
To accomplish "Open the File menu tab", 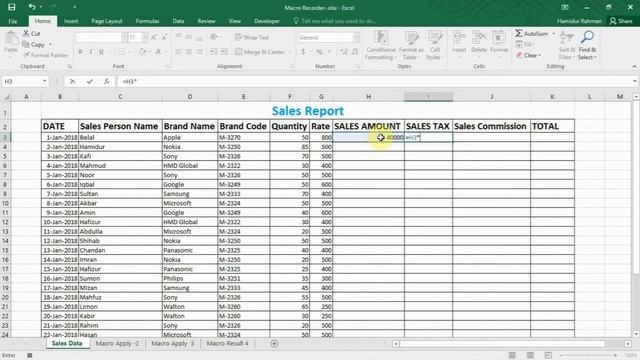I will 13,21.
